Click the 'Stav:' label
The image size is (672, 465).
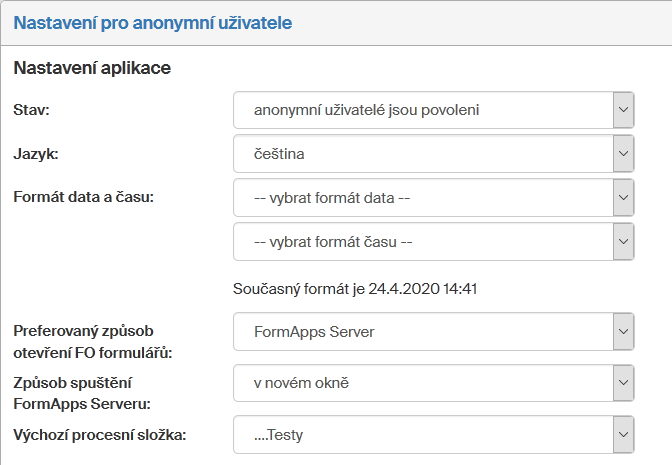32,109
